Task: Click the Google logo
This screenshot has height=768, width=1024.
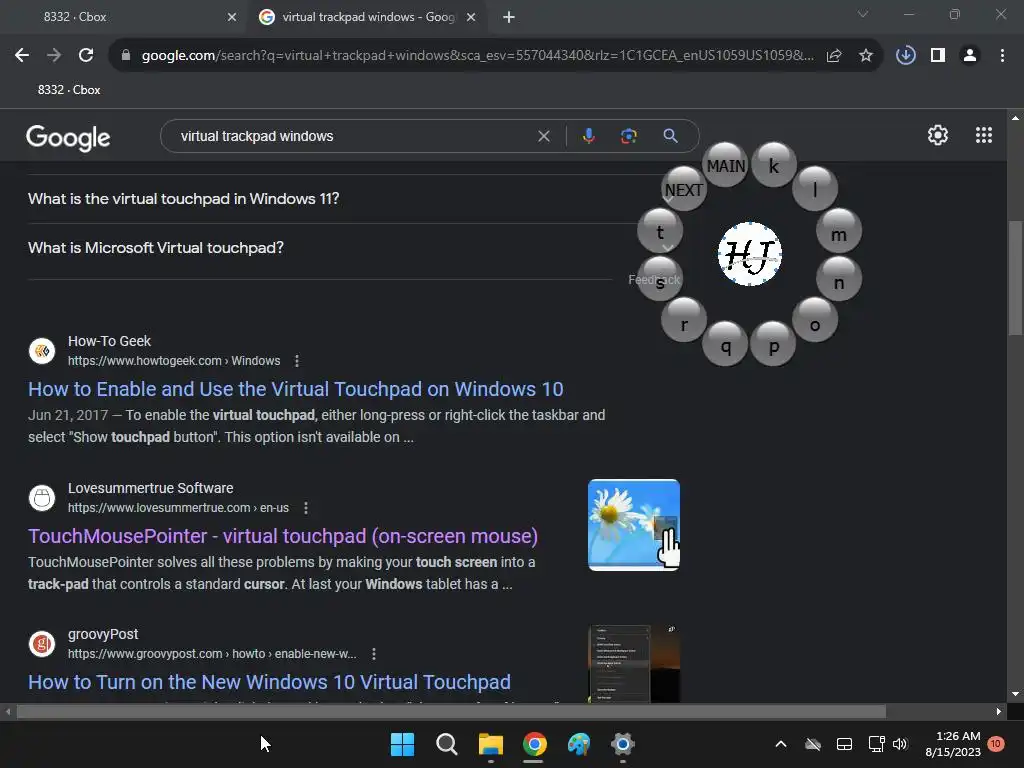Action: 68,137
